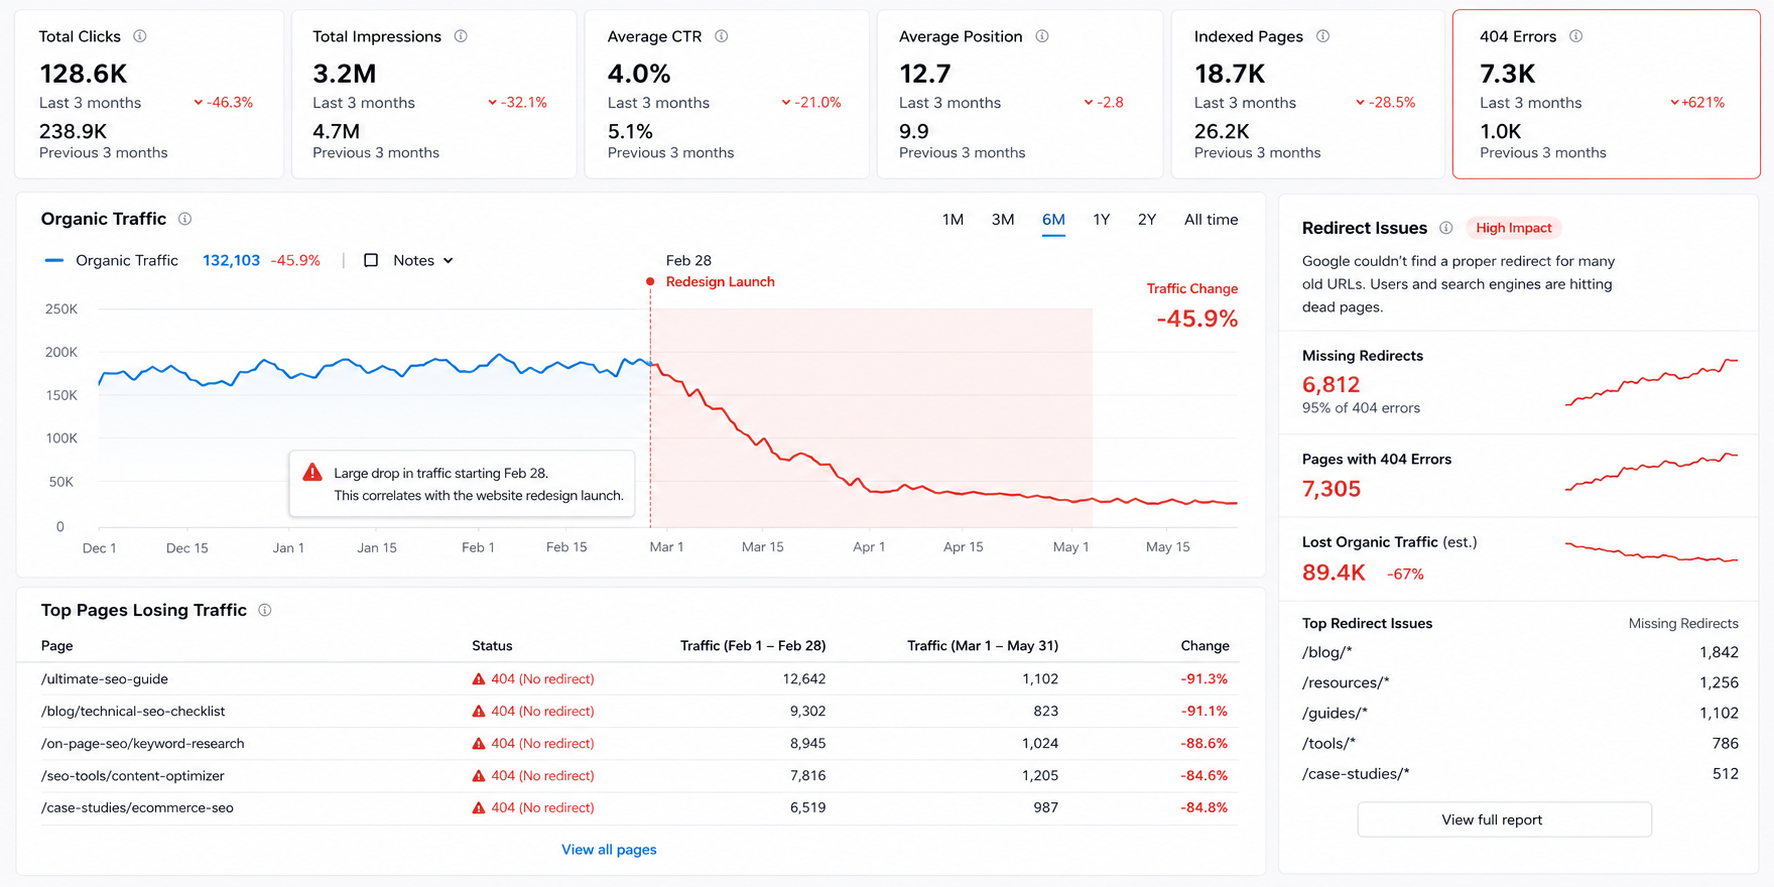Click the Traffic (Feb 1 – Feb 28) column header

(753, 646)
